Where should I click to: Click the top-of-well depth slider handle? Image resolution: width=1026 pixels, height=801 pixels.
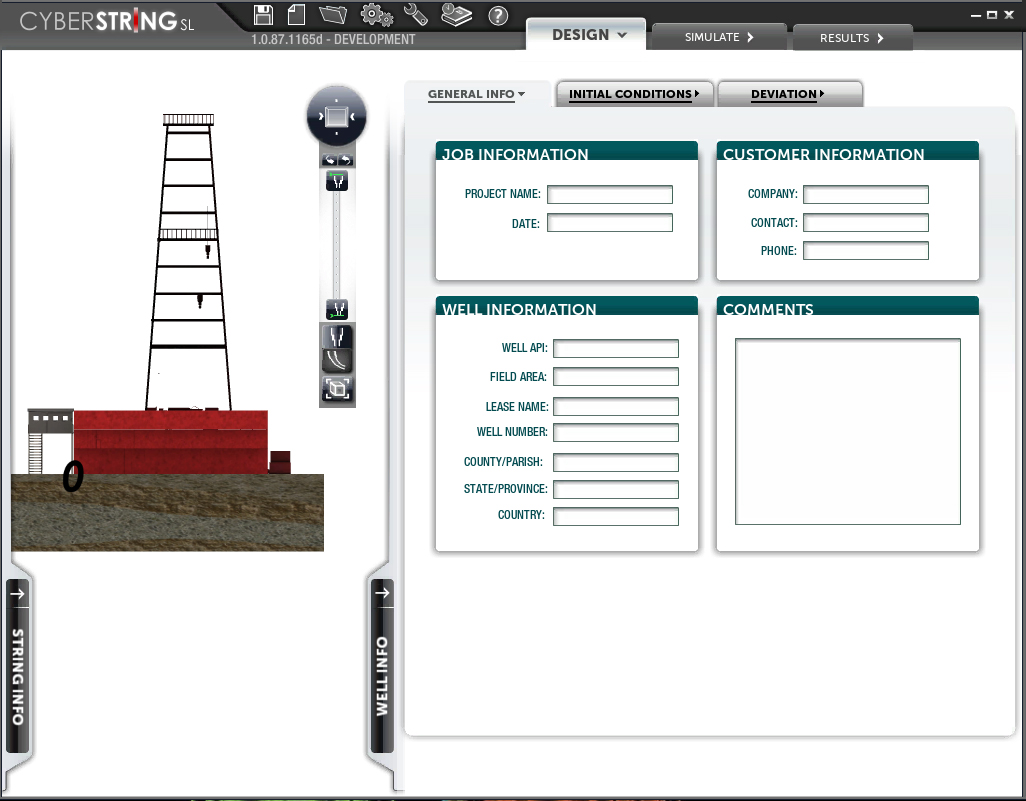(x=337, y=181)
